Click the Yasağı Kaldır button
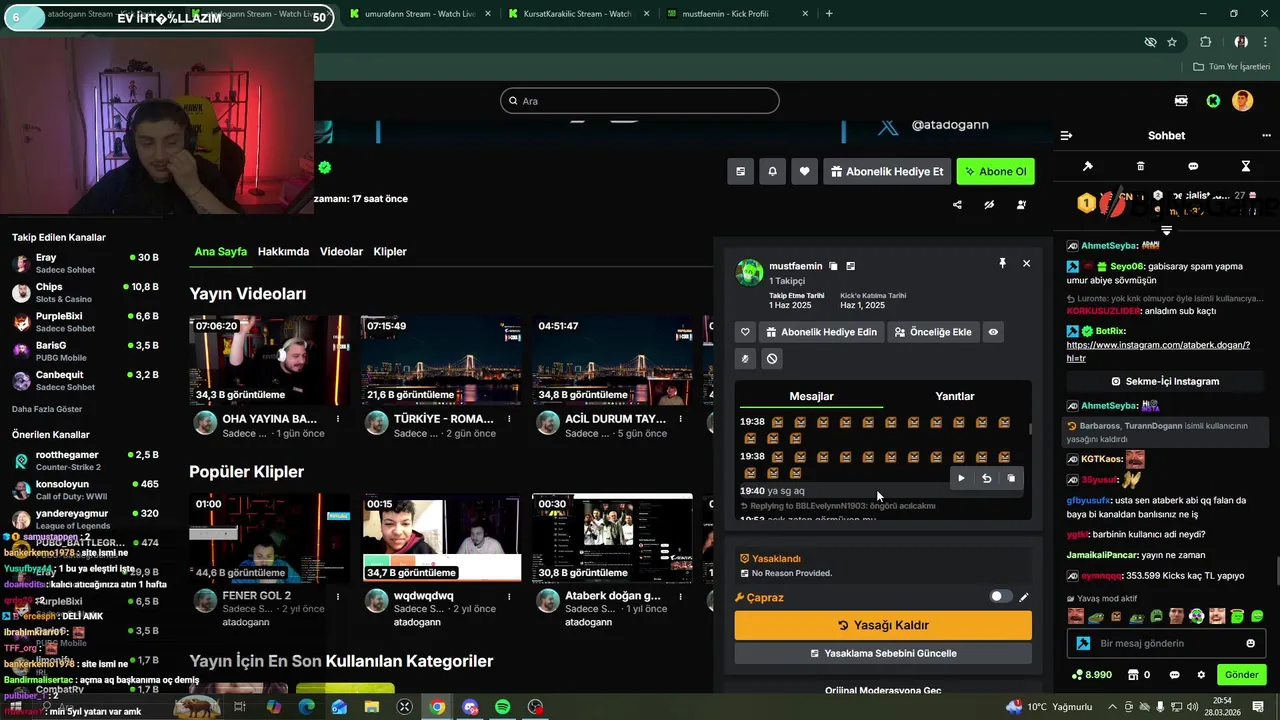This screenshot has height=720, width=1280. tap(883, 625)
